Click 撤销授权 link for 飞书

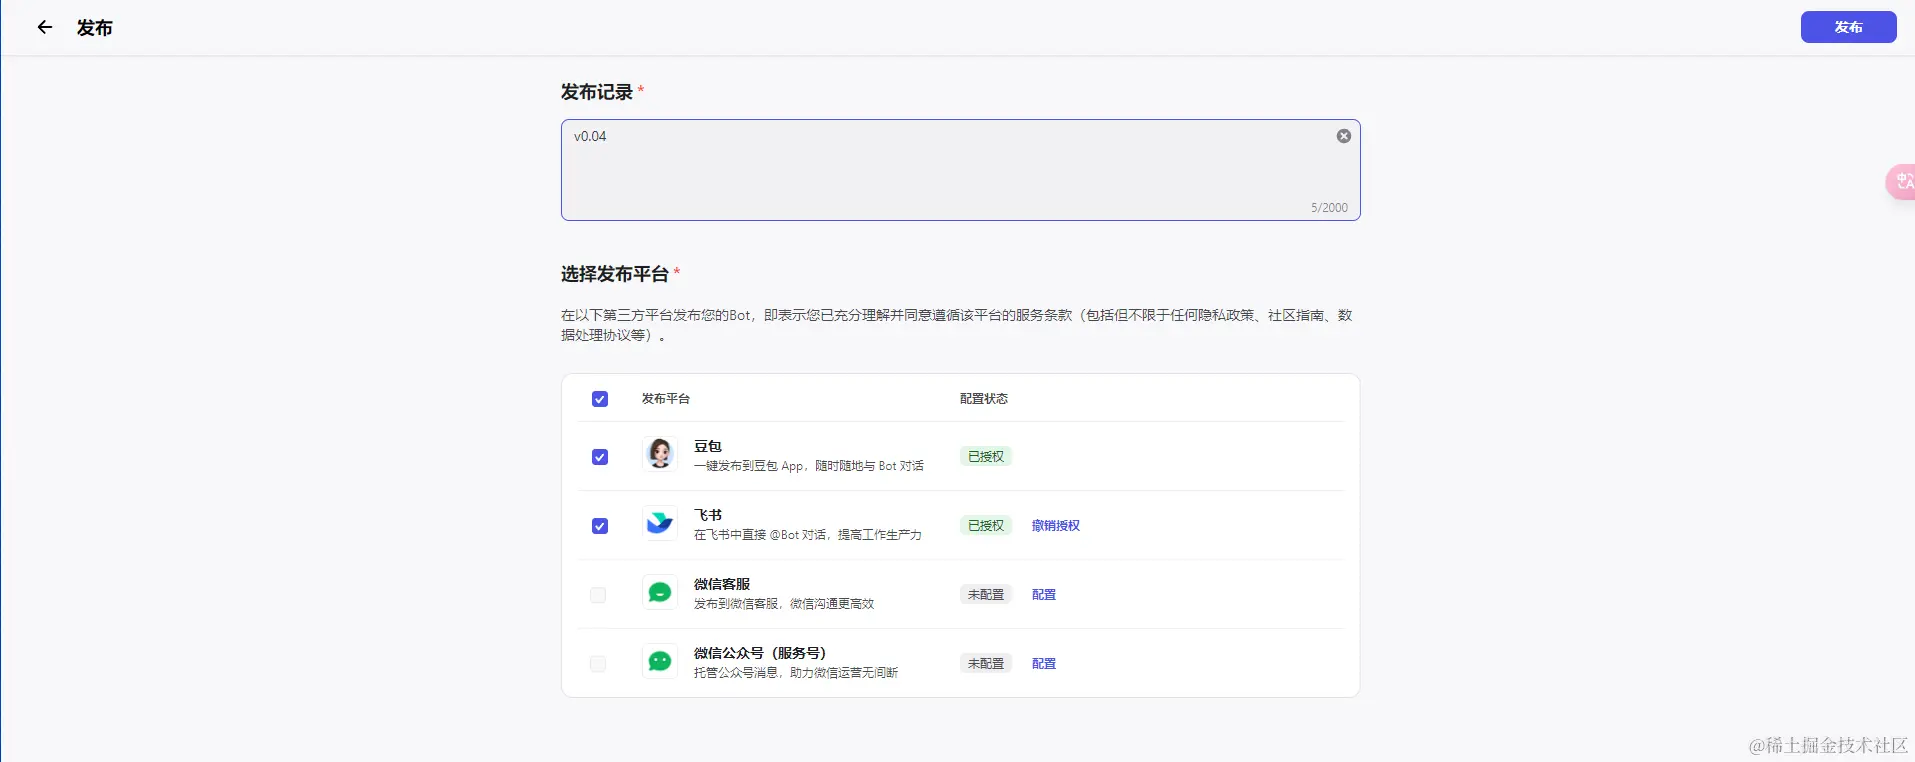[x=1056, y=525]
